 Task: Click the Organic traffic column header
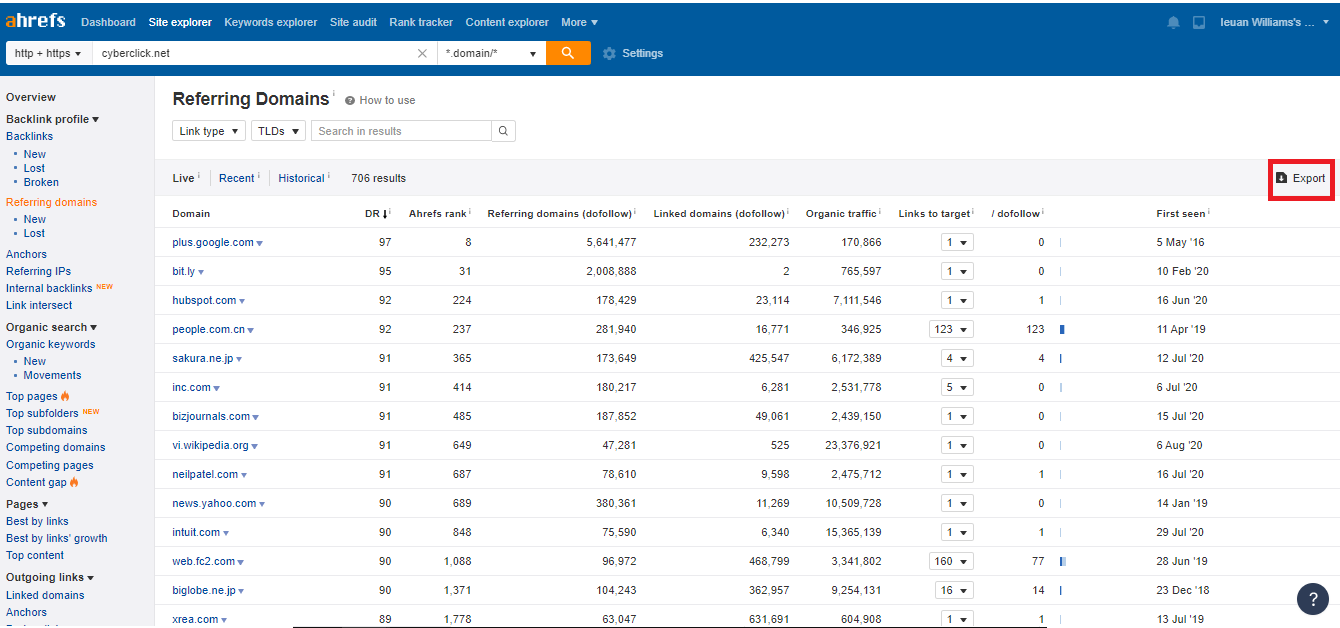(x=843, y=213)
